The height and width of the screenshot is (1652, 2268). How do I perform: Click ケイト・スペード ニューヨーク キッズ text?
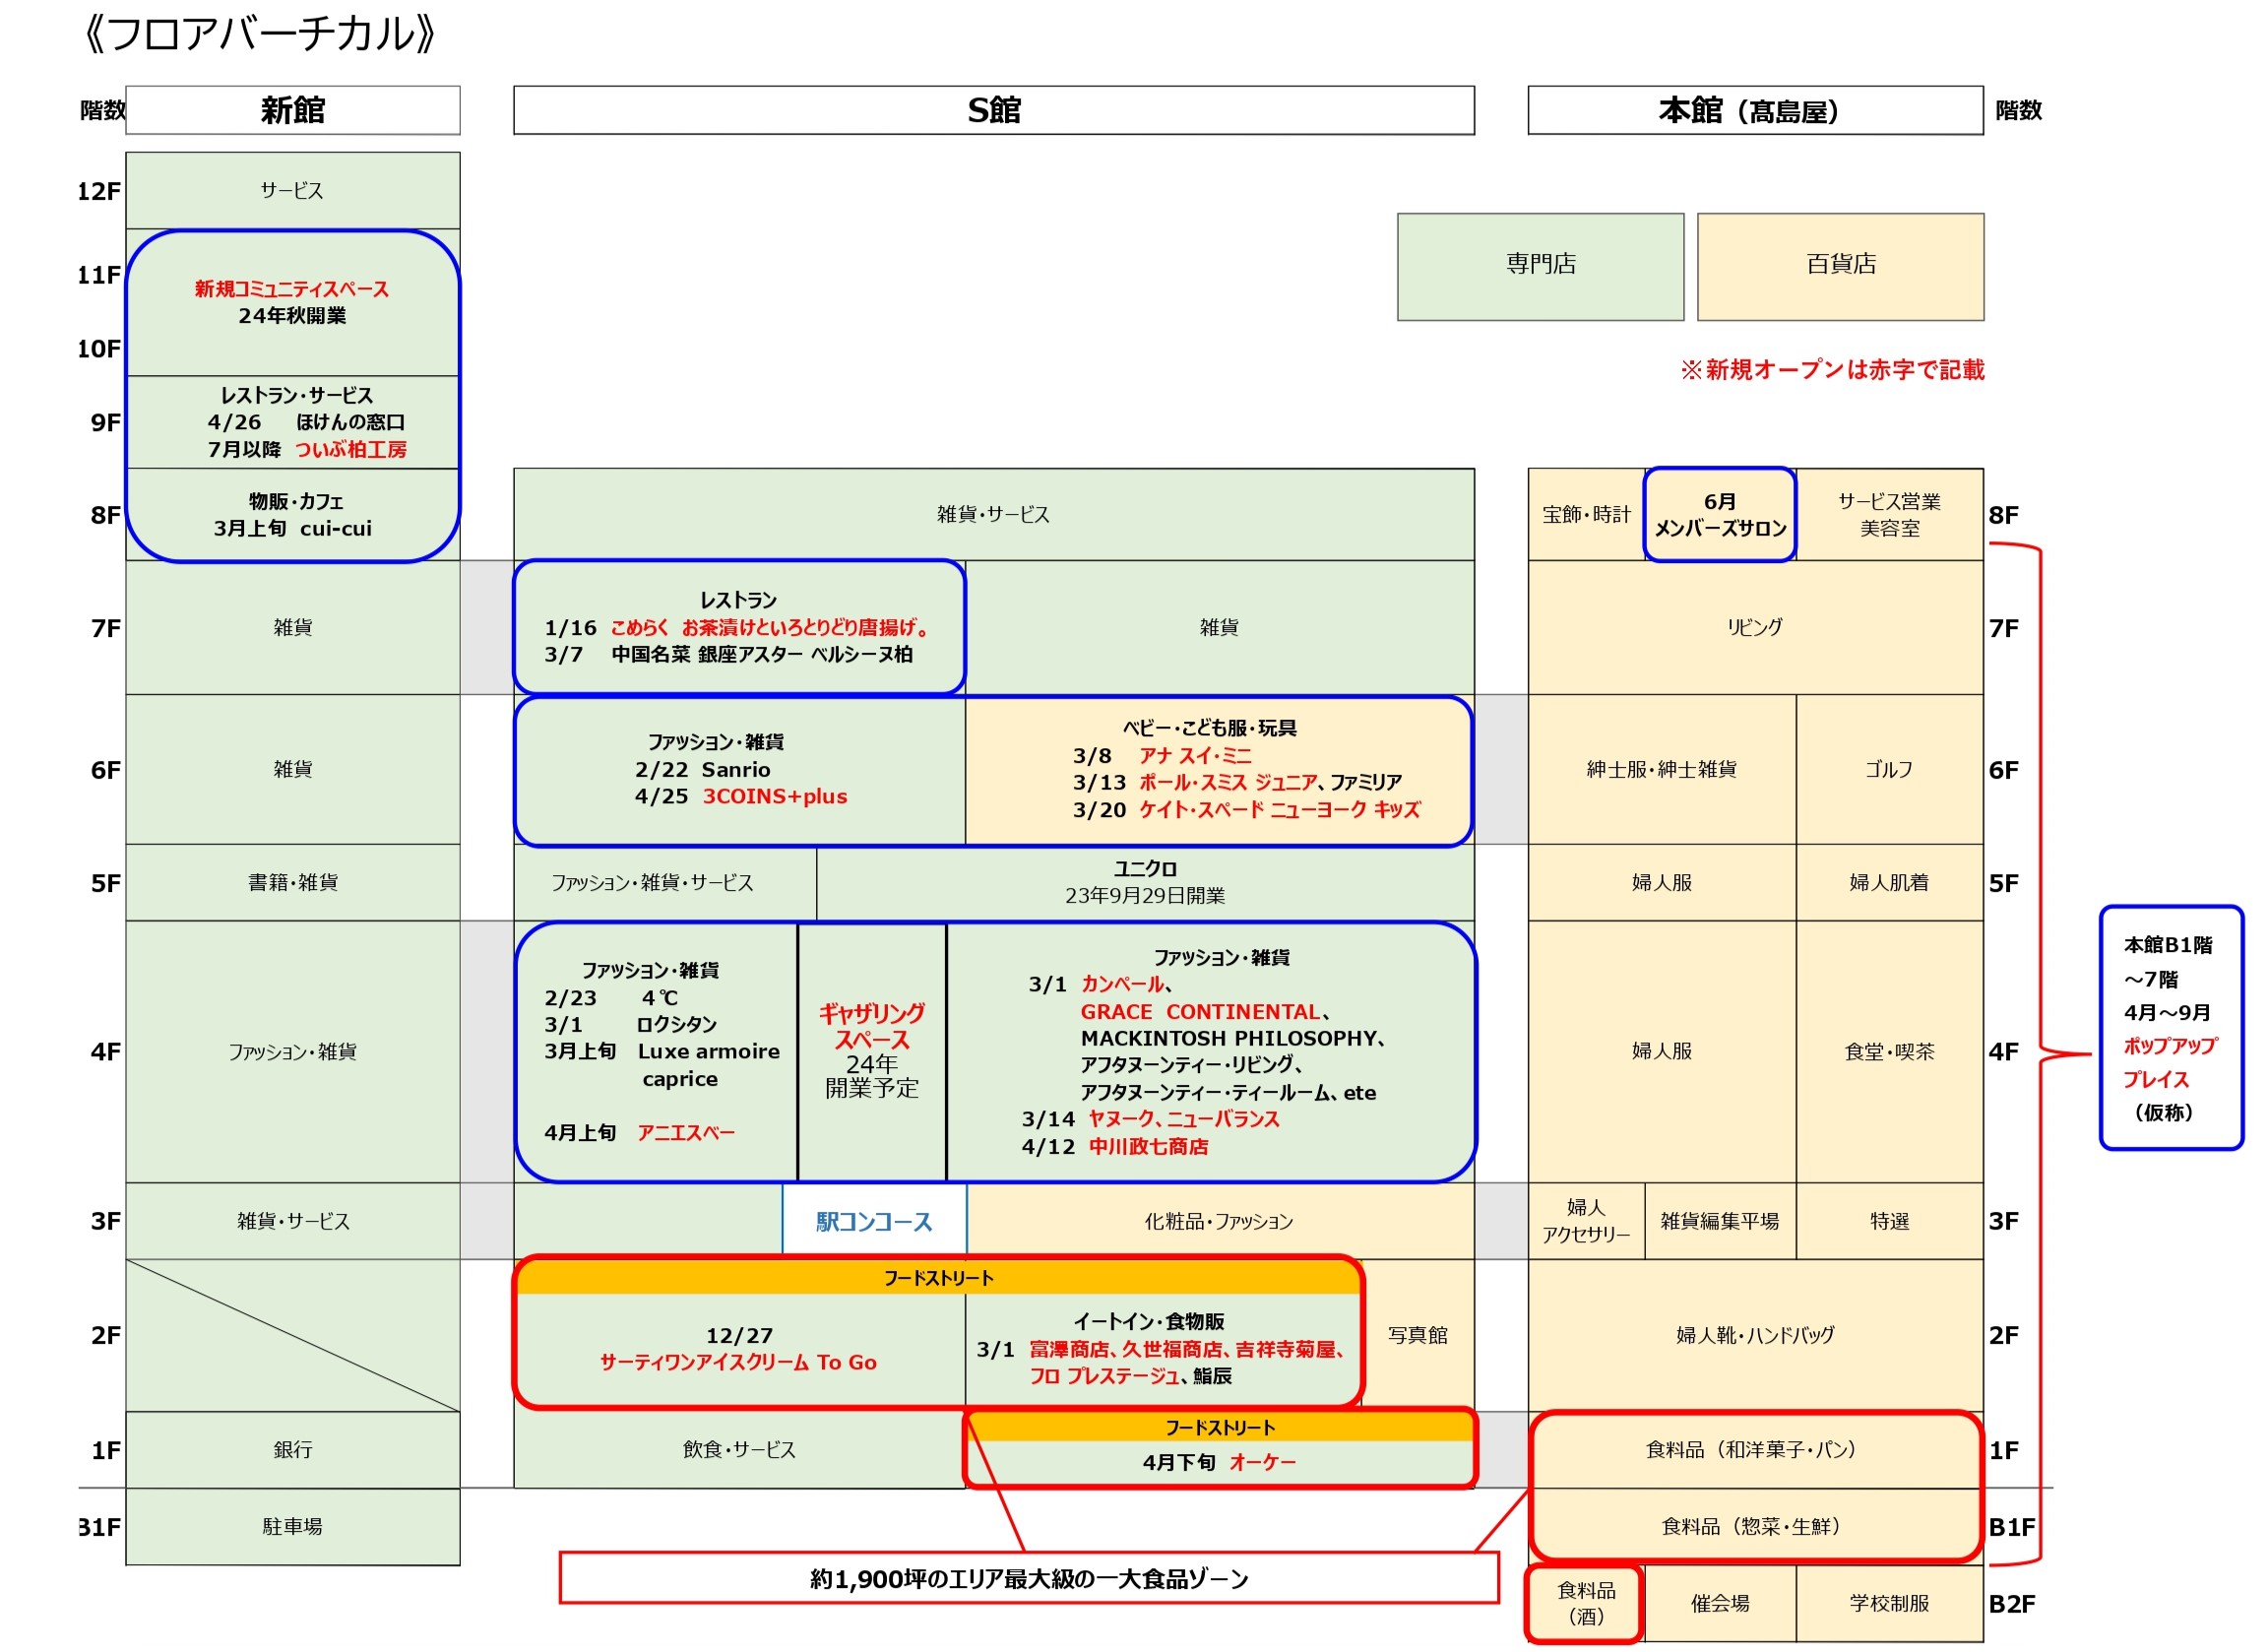click(1281, 810)
